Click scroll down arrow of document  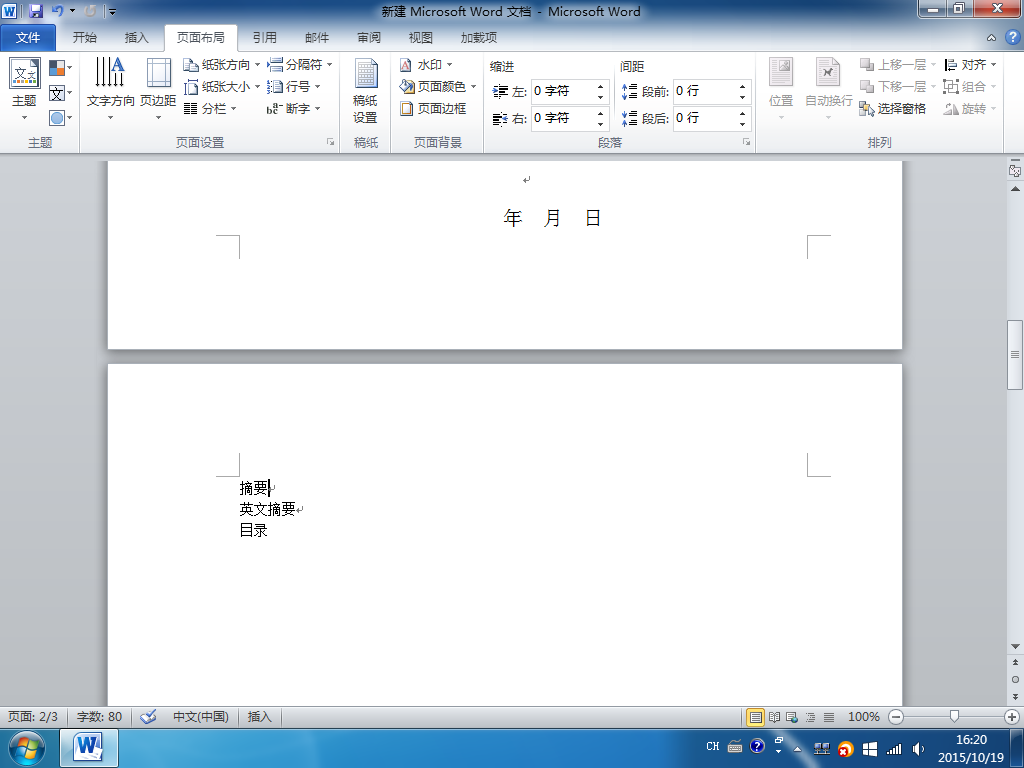(x=1015, y=647)
